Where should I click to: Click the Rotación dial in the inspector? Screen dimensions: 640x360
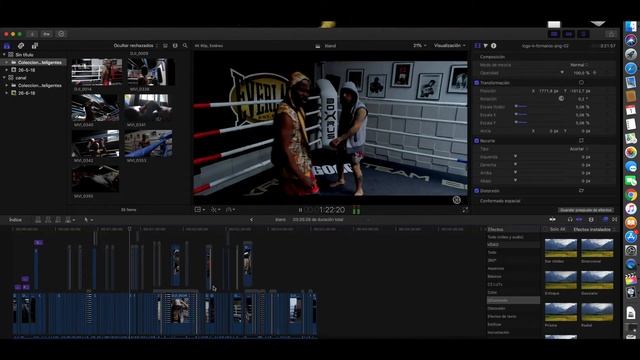point(561,98)
